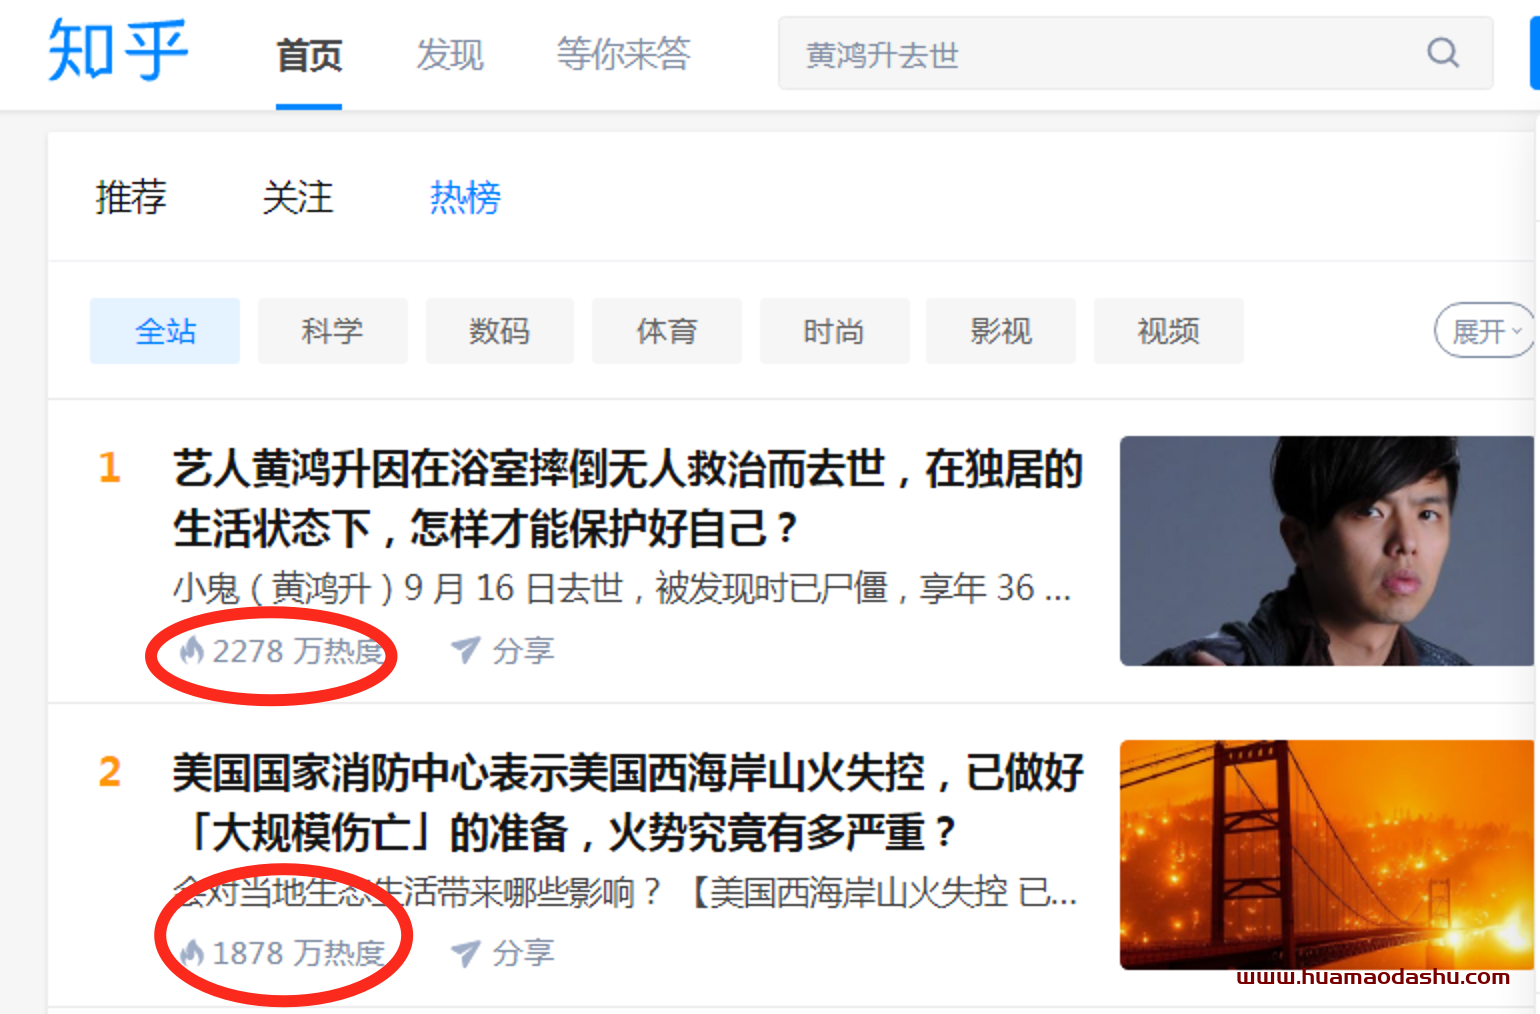Screen dimensions: 1540x1014
Task: Filter hot list by 科学 category
Action: (333, 331)
